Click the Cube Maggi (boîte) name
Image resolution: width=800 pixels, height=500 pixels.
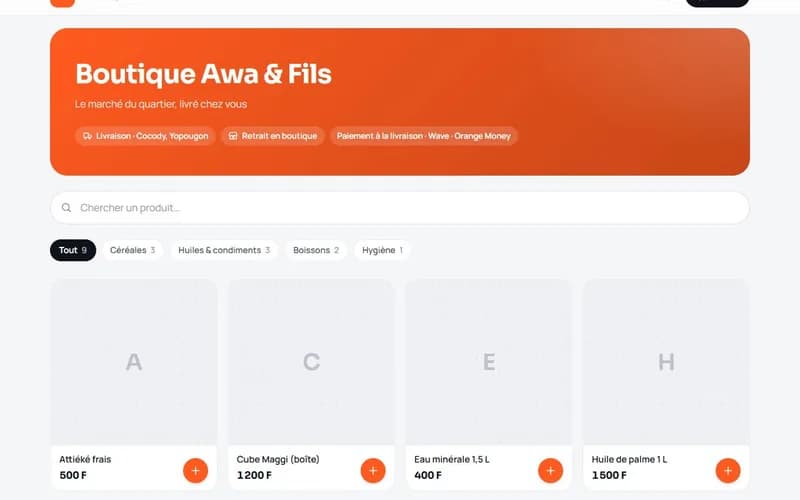[x=278, y=459]
